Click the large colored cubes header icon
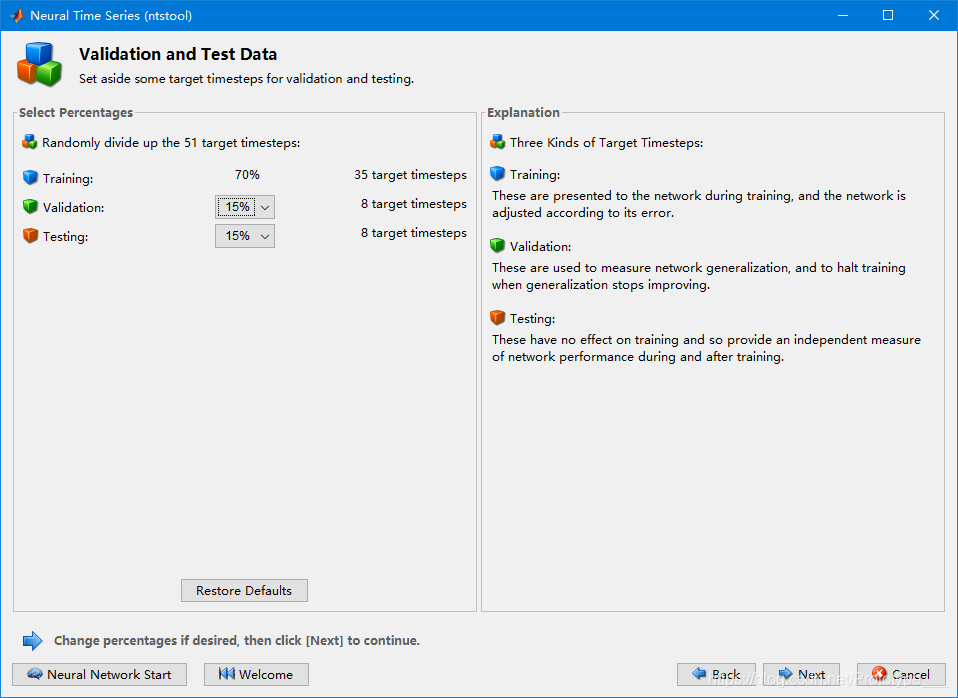958x698 pixels. (39, 64)
